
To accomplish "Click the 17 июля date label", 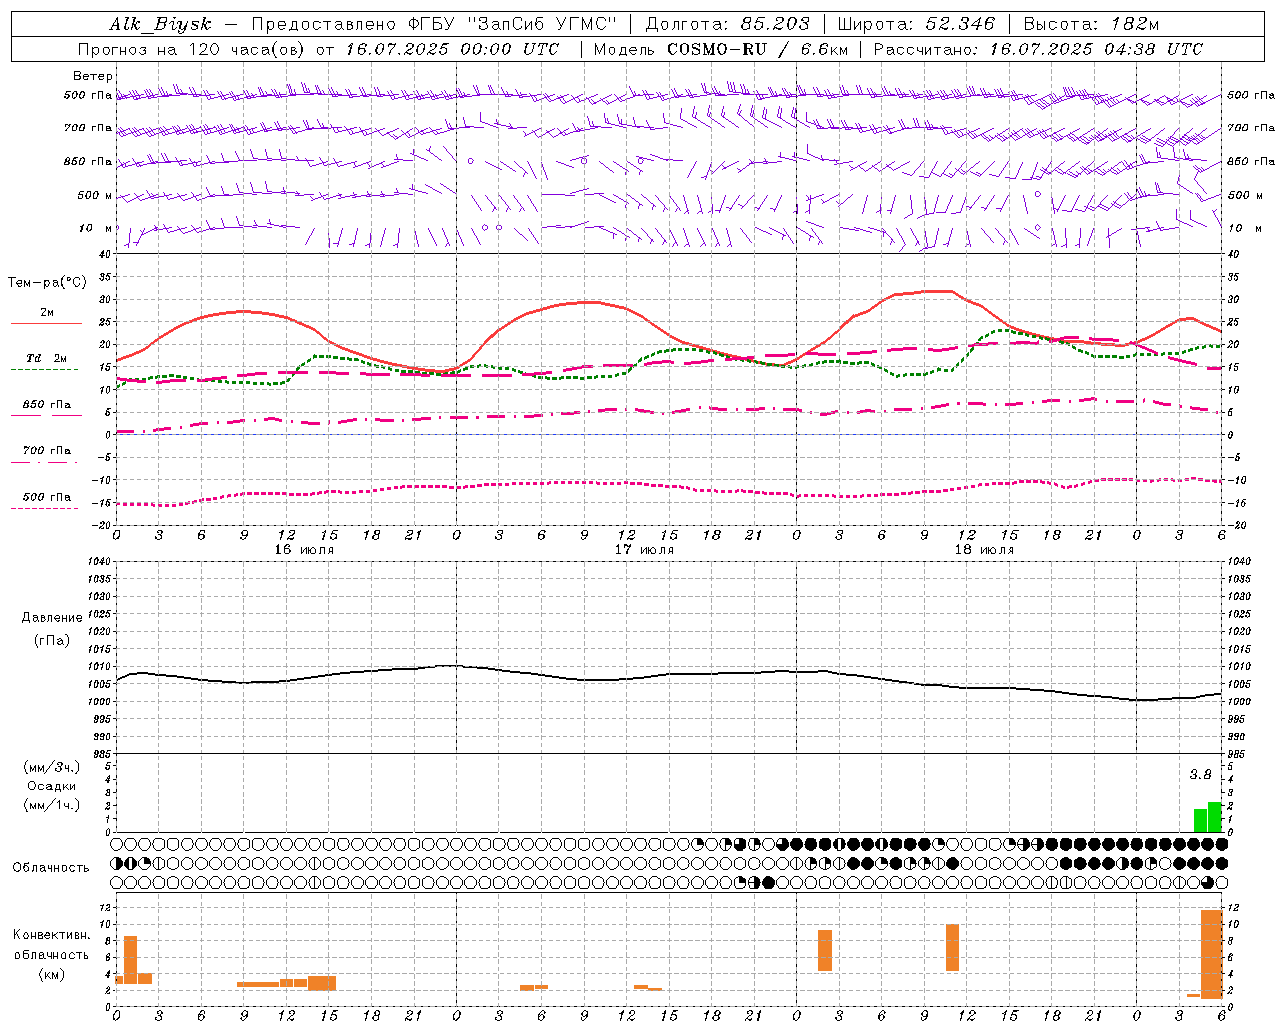I will (x=644, y=550).
